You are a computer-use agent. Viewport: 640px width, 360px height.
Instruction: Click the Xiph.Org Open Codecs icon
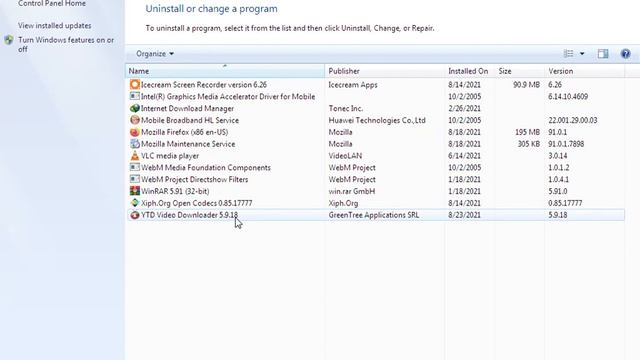pos(135,203)
